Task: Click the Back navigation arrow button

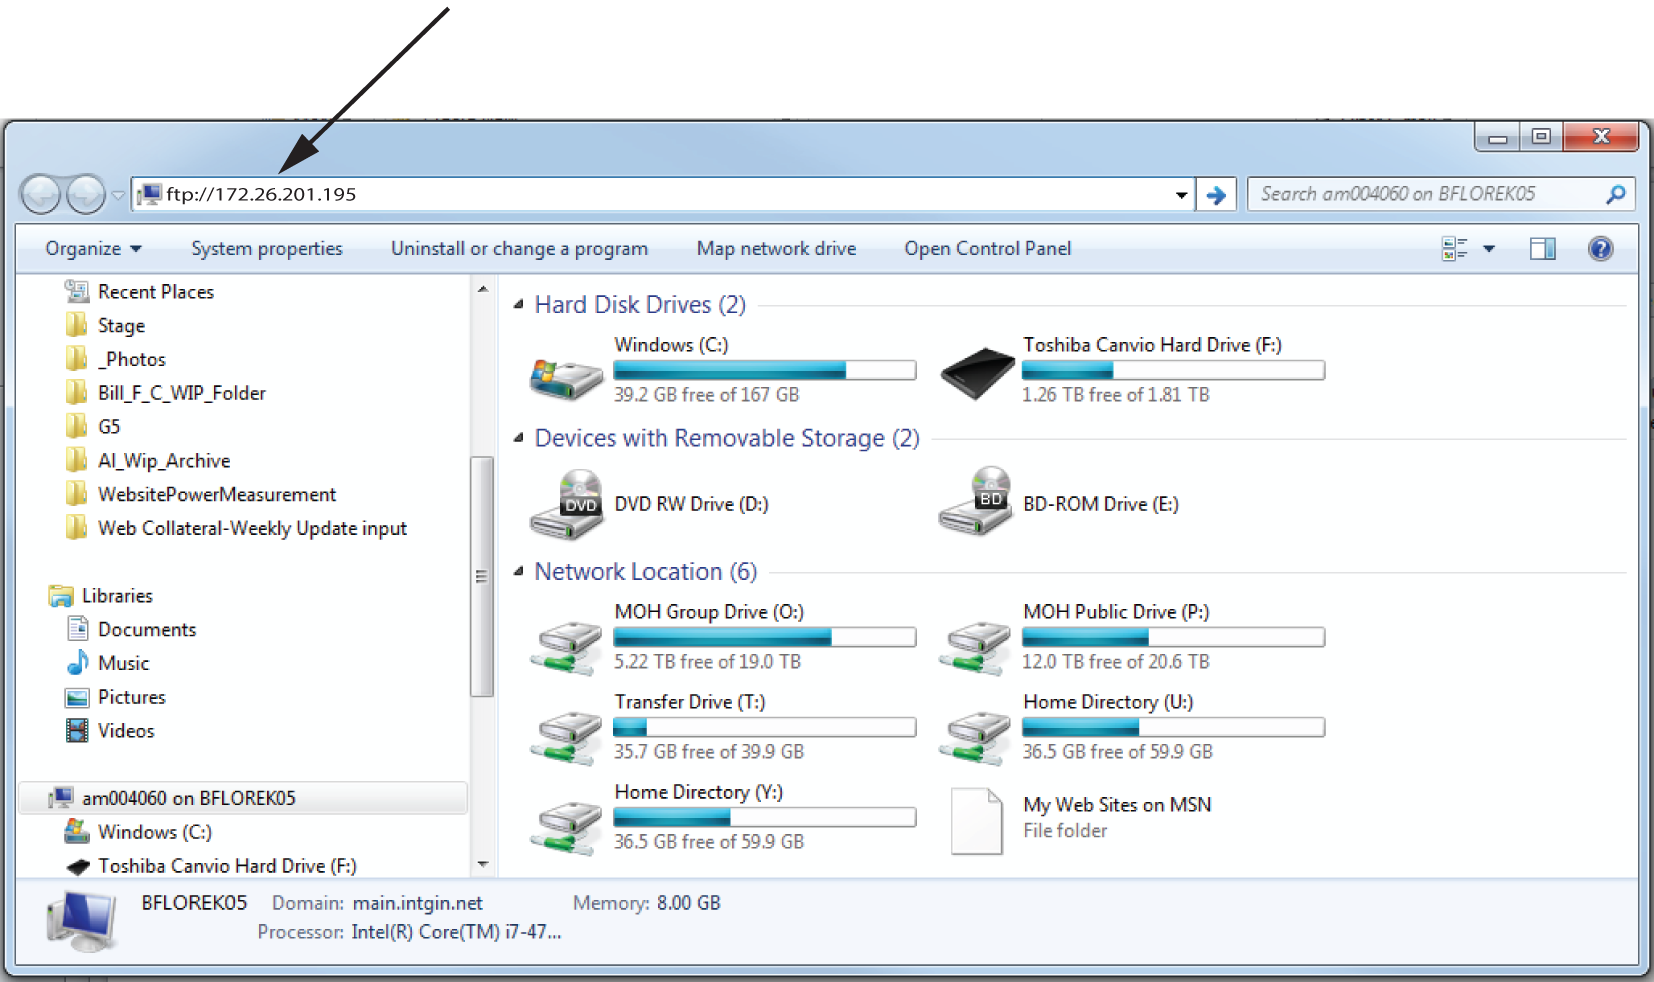Action: [41, 194]
